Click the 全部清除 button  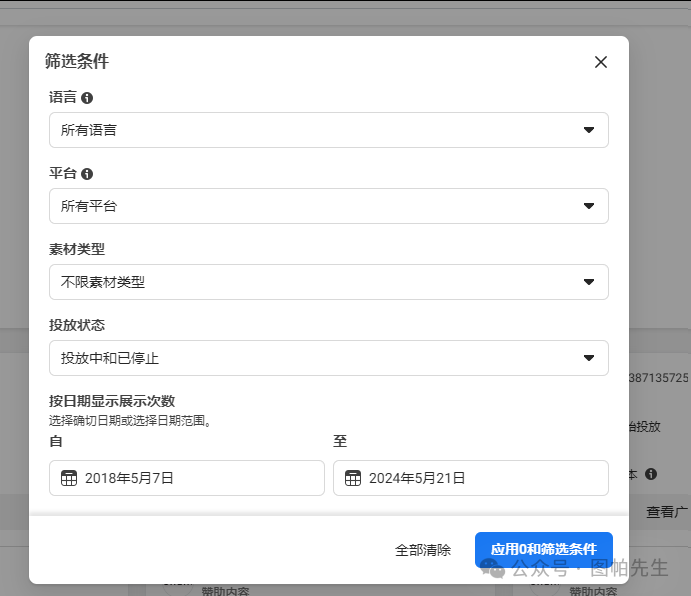[x=423, y=550]
